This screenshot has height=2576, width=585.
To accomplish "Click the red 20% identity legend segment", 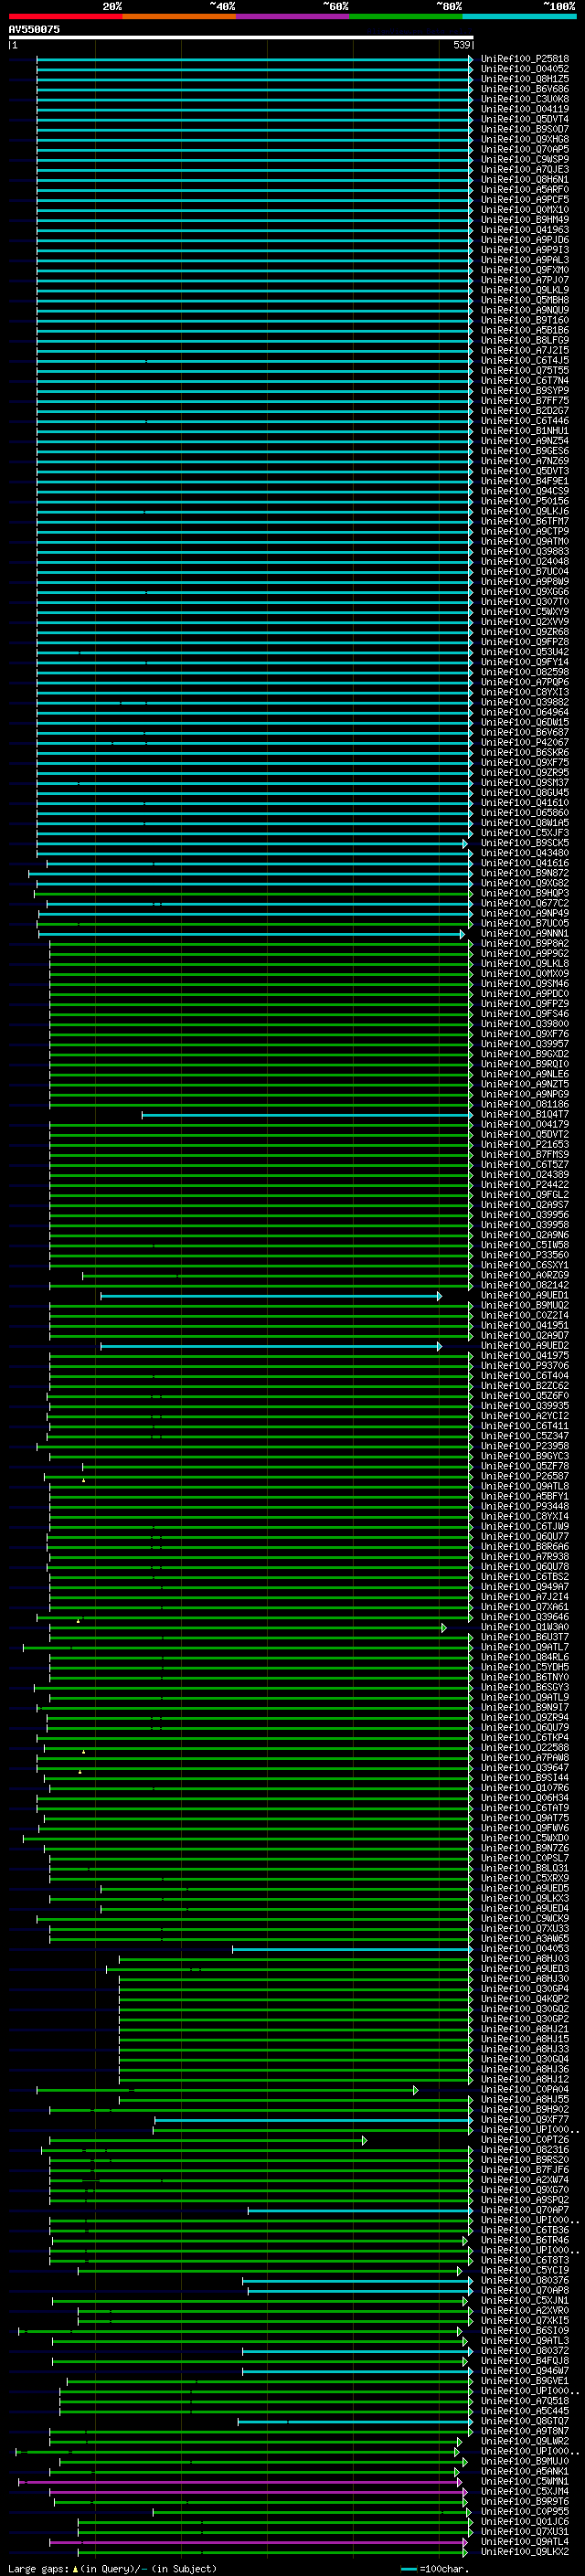I will coord(65,17).
